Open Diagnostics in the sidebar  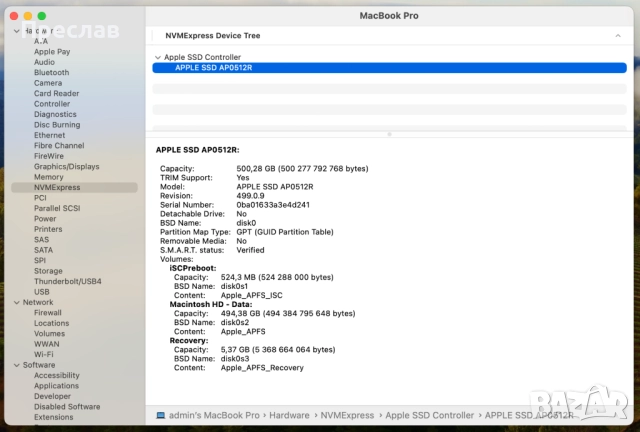coord(55,114)
